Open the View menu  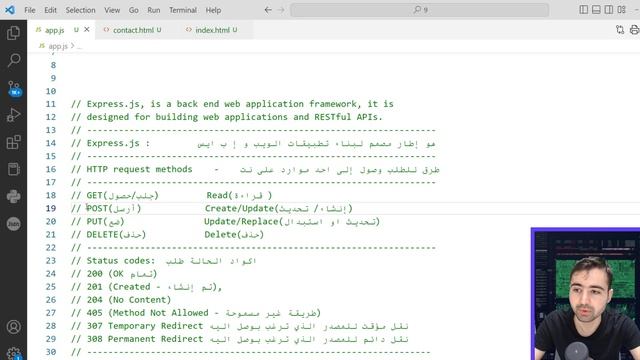click(x=112, y=10)
